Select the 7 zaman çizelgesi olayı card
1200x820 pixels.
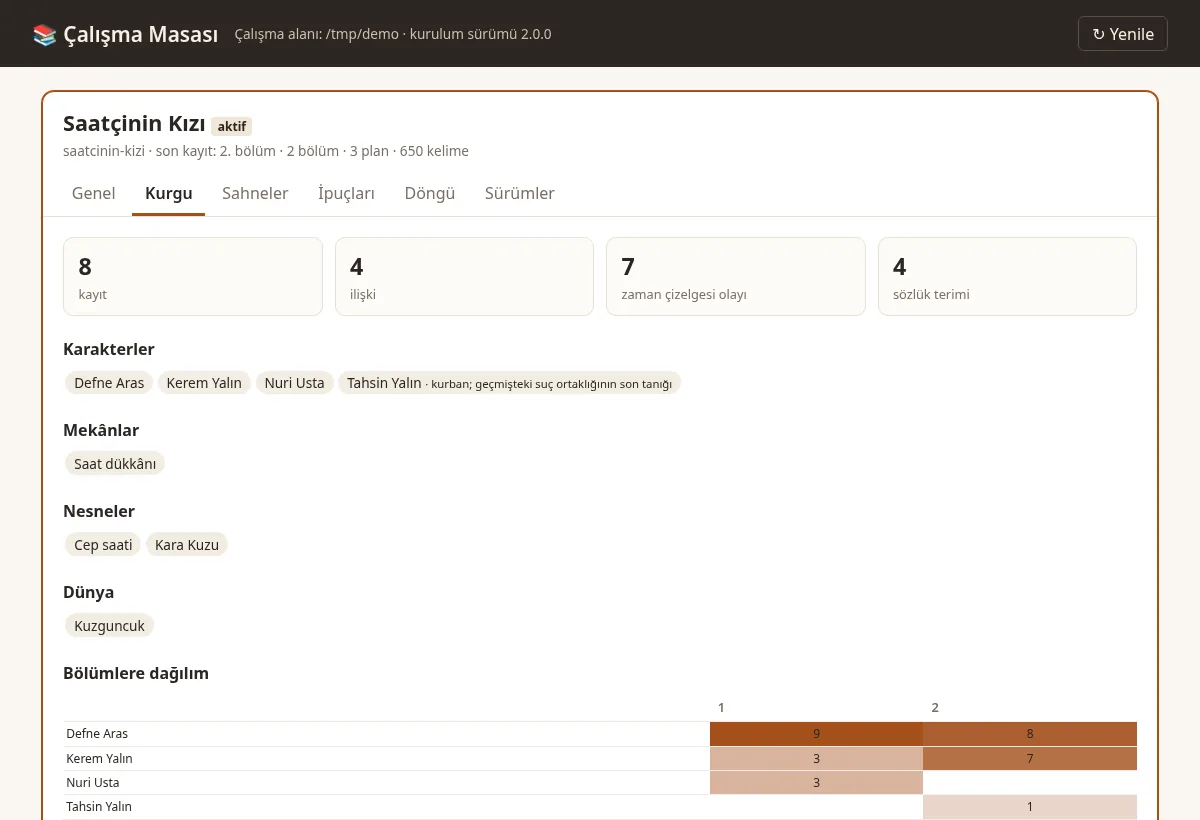click(736, 276)
